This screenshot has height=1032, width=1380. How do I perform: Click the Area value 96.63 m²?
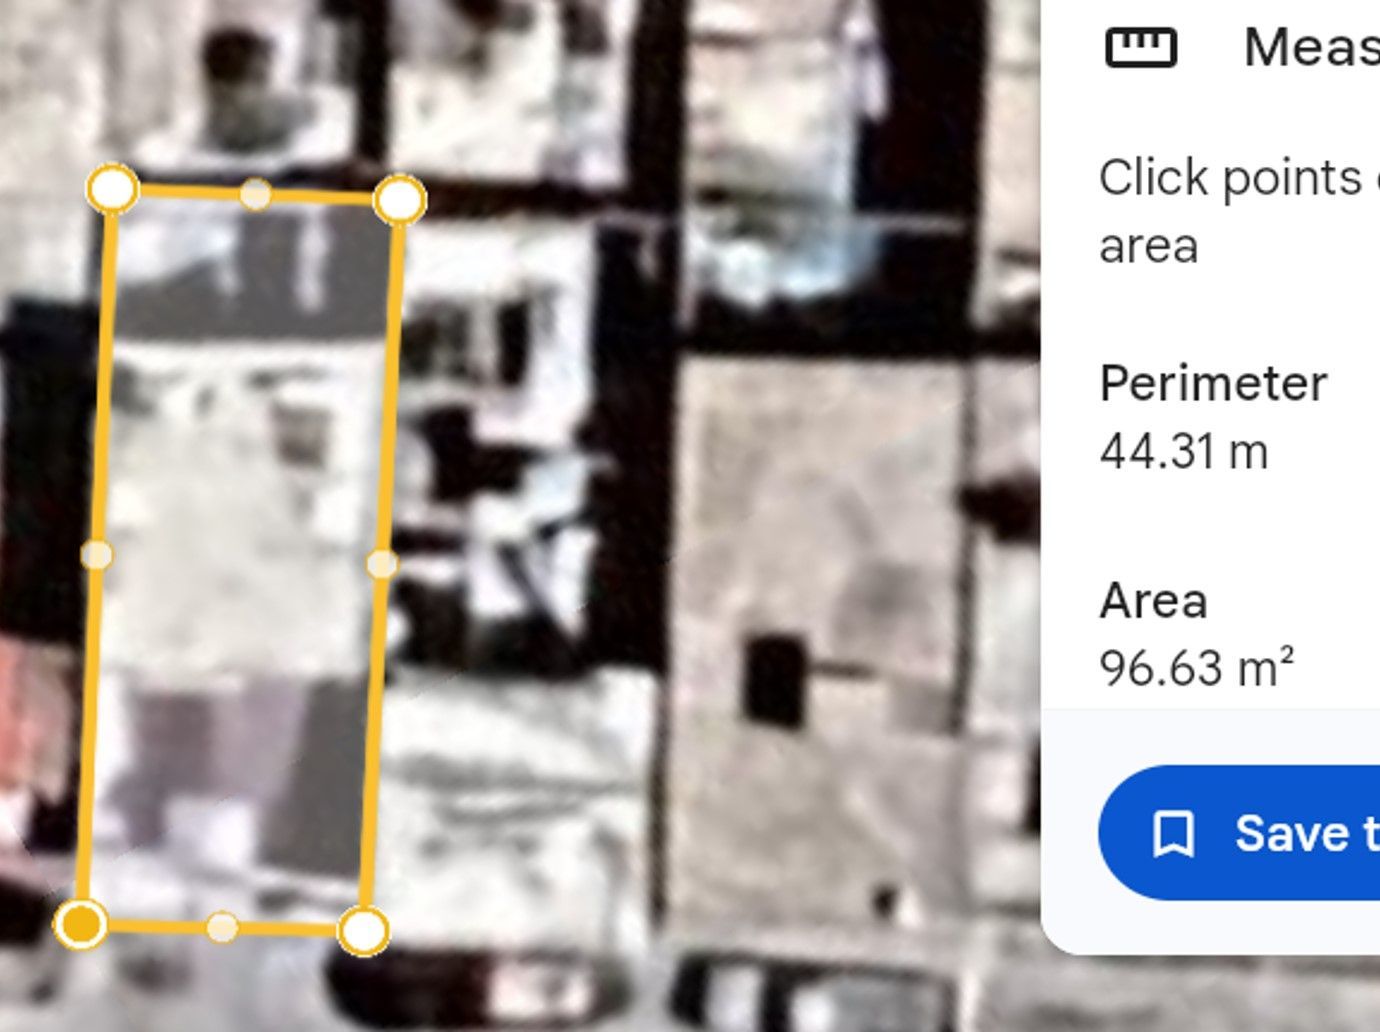click(1197, 668)
